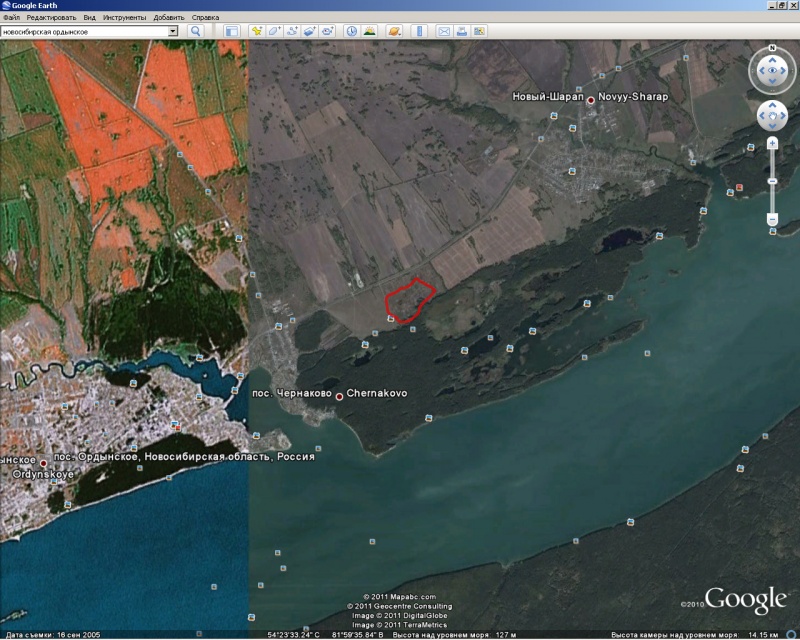Viewport: 800px width, 640px height.
Task: Open the Файл menu
Action: tap(12, 18)
